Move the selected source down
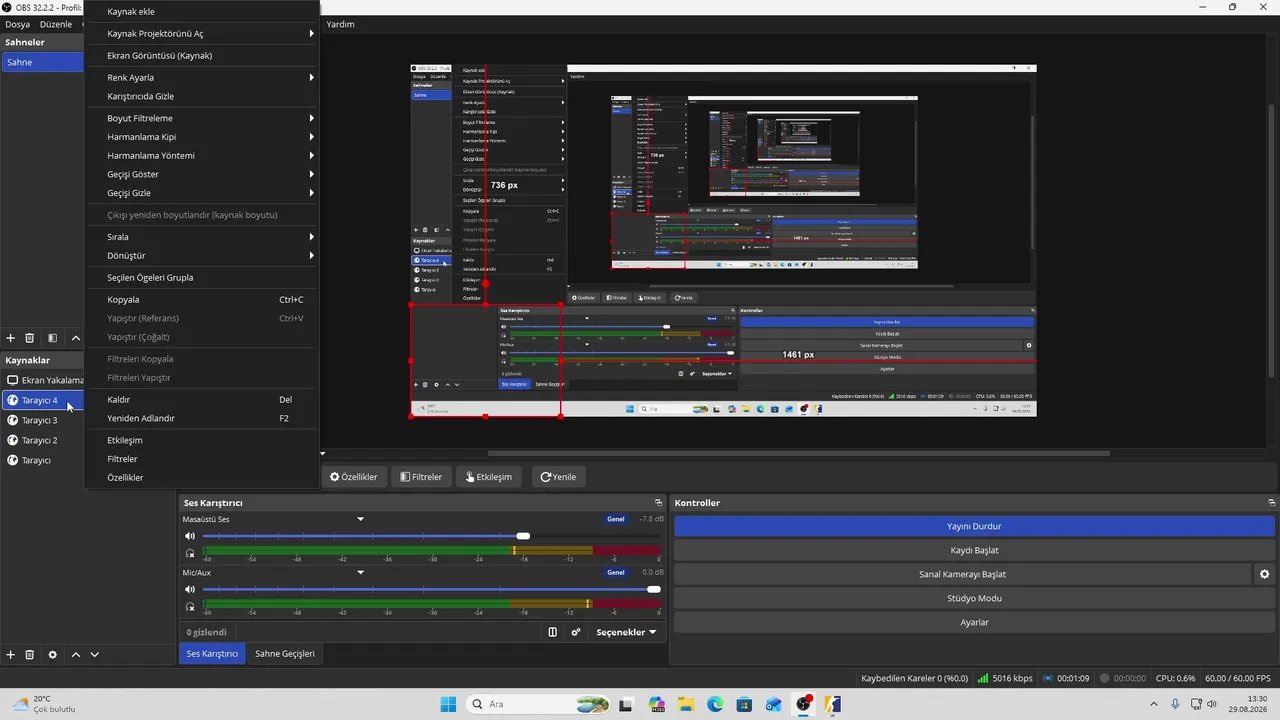 tap(95, 654)
